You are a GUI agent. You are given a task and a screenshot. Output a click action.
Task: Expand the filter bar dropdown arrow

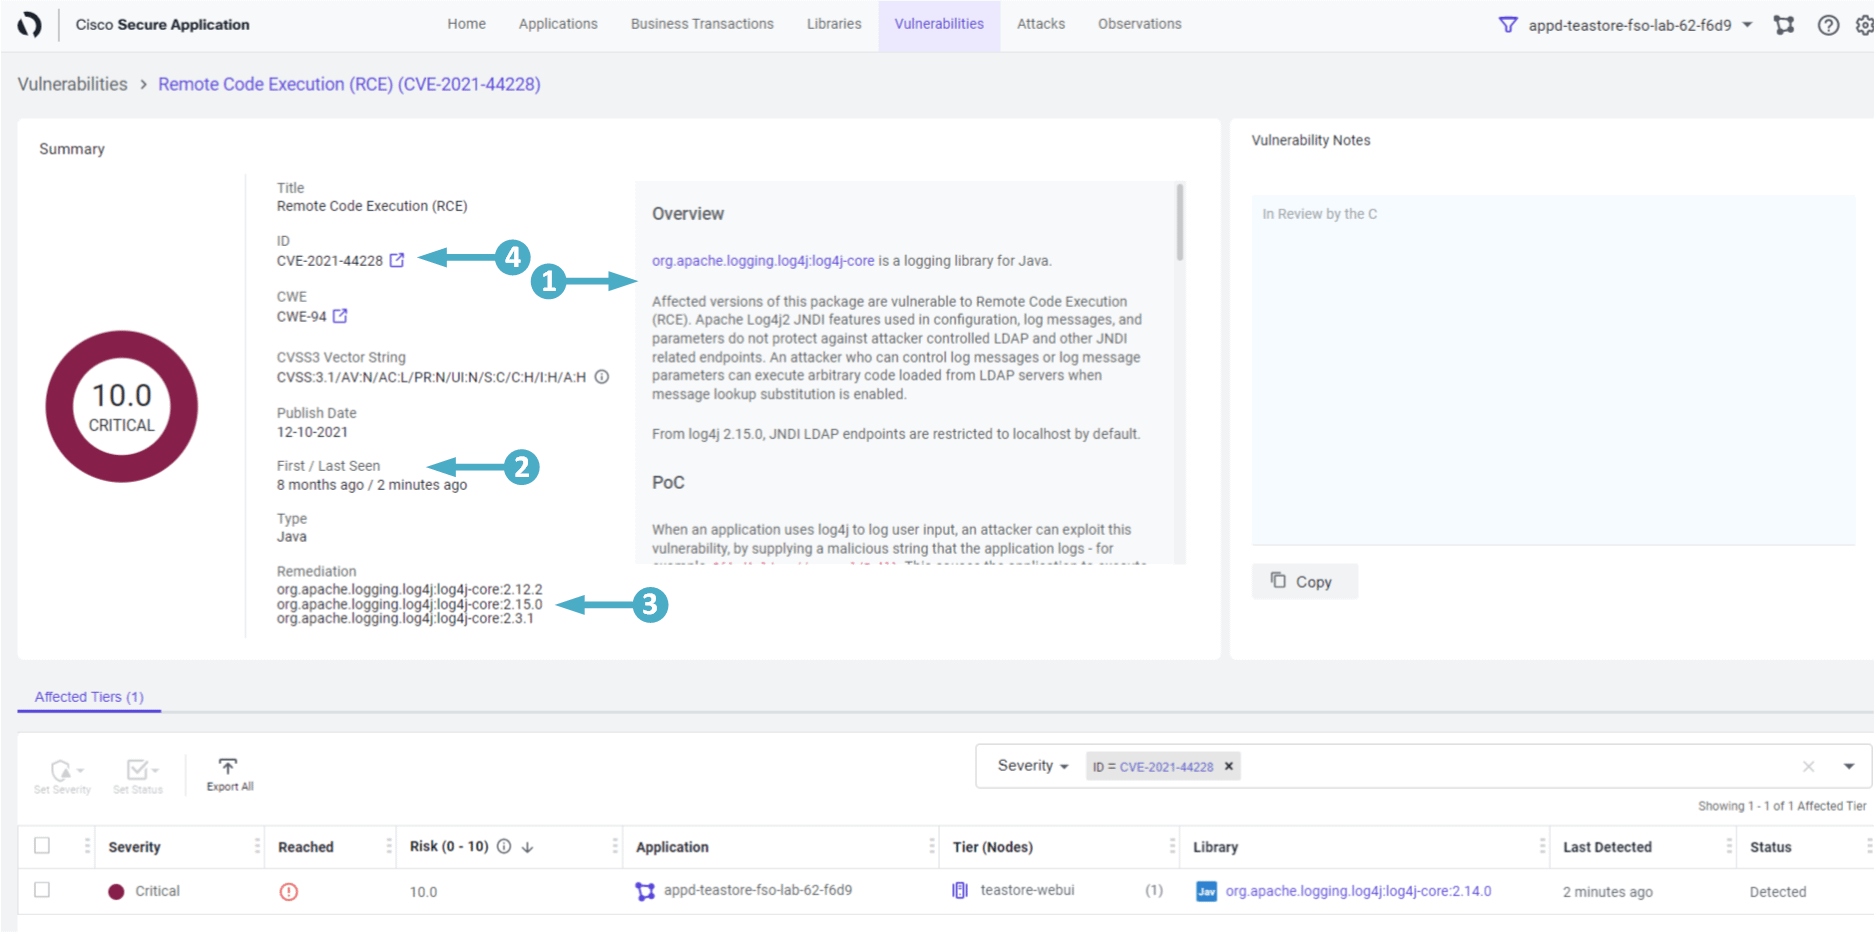tap(1849, 767)
